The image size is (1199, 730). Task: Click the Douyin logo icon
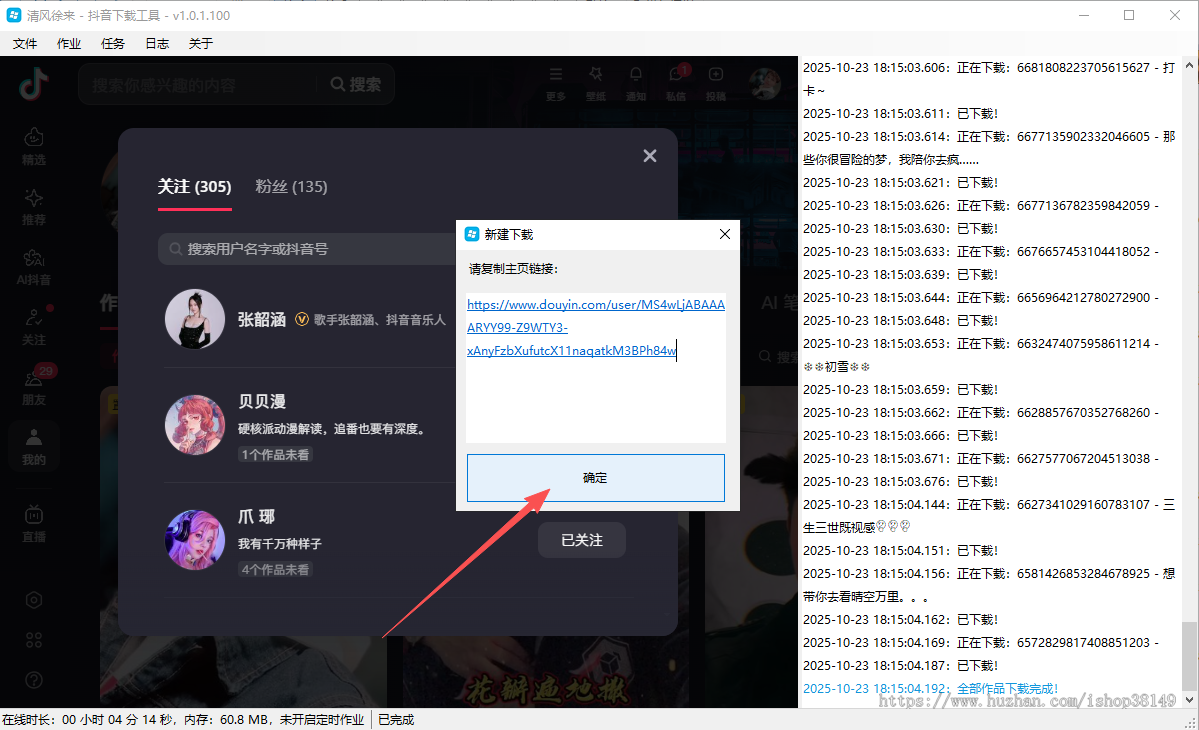click(x=34, y=84)
